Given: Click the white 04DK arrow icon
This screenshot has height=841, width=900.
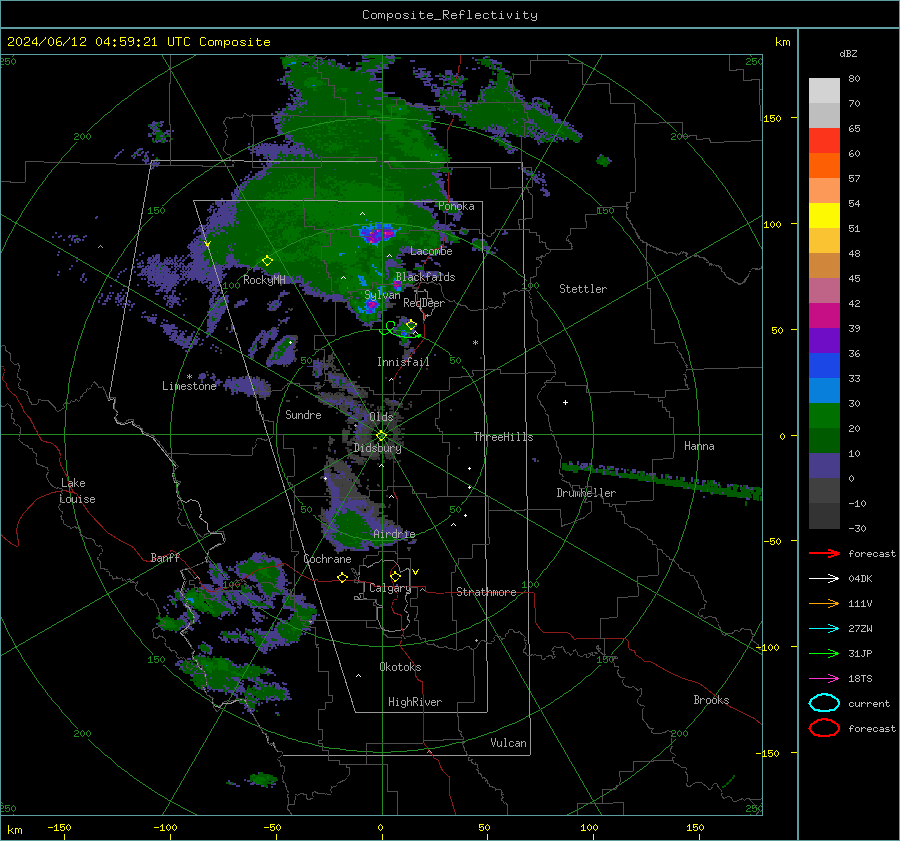Looking at the screenshot, I should coord(824,579).
